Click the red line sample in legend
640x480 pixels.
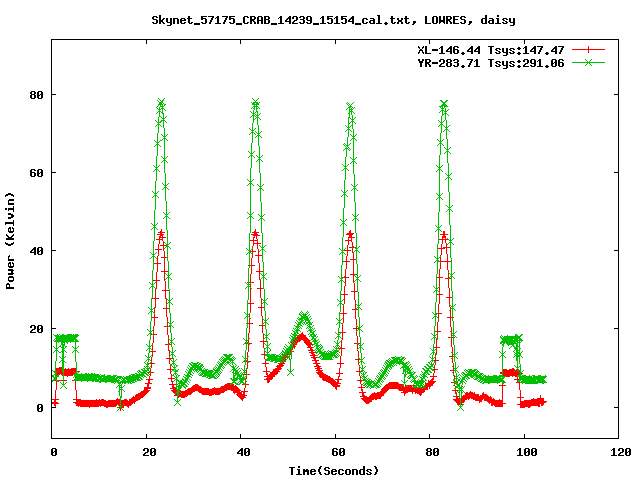(588, 50)
